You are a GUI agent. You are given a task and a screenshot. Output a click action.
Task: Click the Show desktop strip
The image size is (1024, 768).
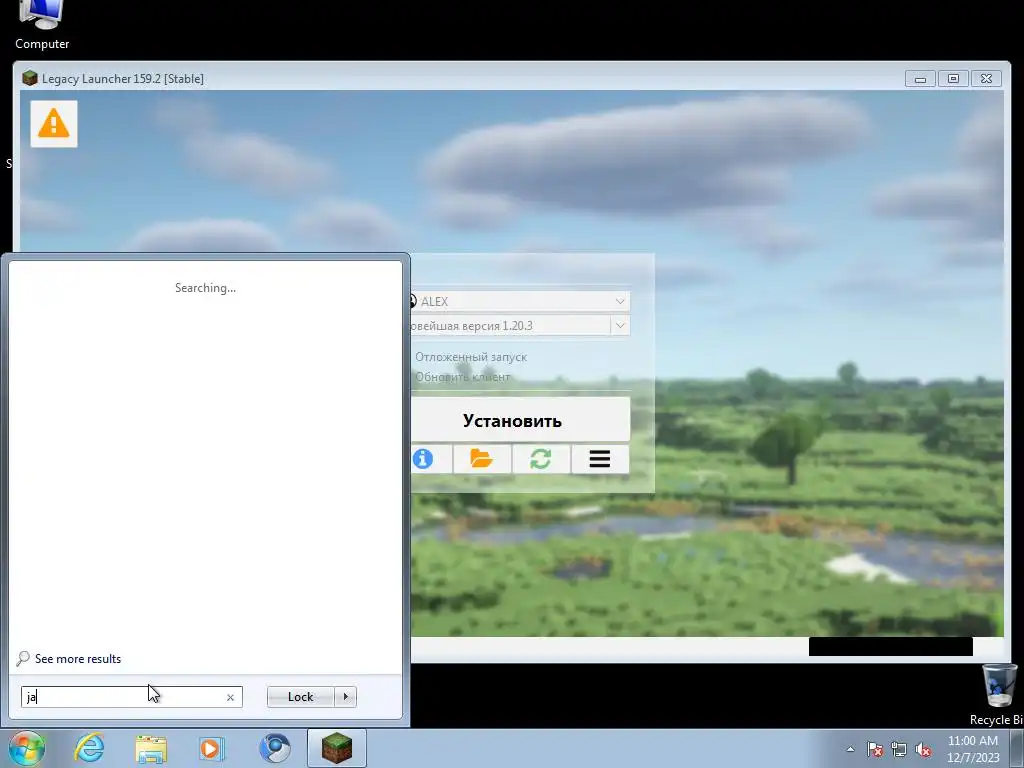pos(1017,748)
